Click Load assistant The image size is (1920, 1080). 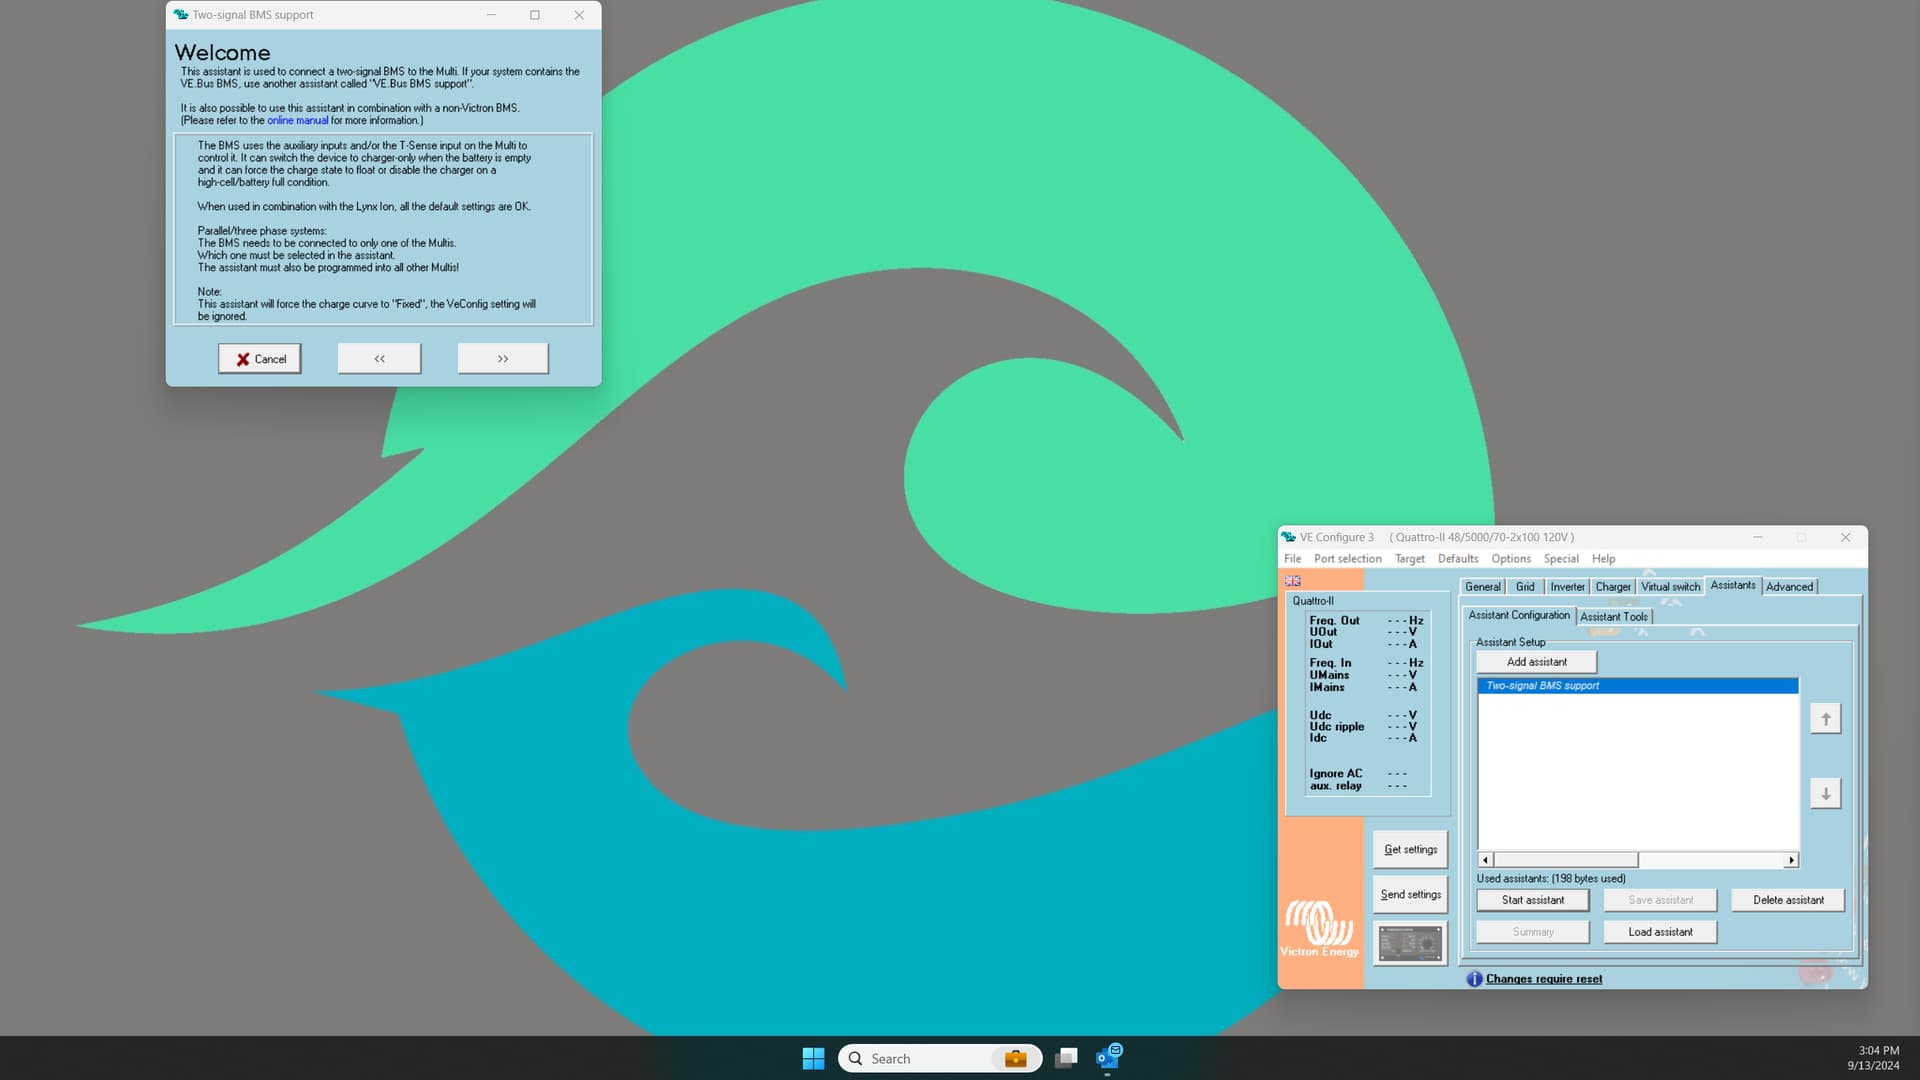1660,932
